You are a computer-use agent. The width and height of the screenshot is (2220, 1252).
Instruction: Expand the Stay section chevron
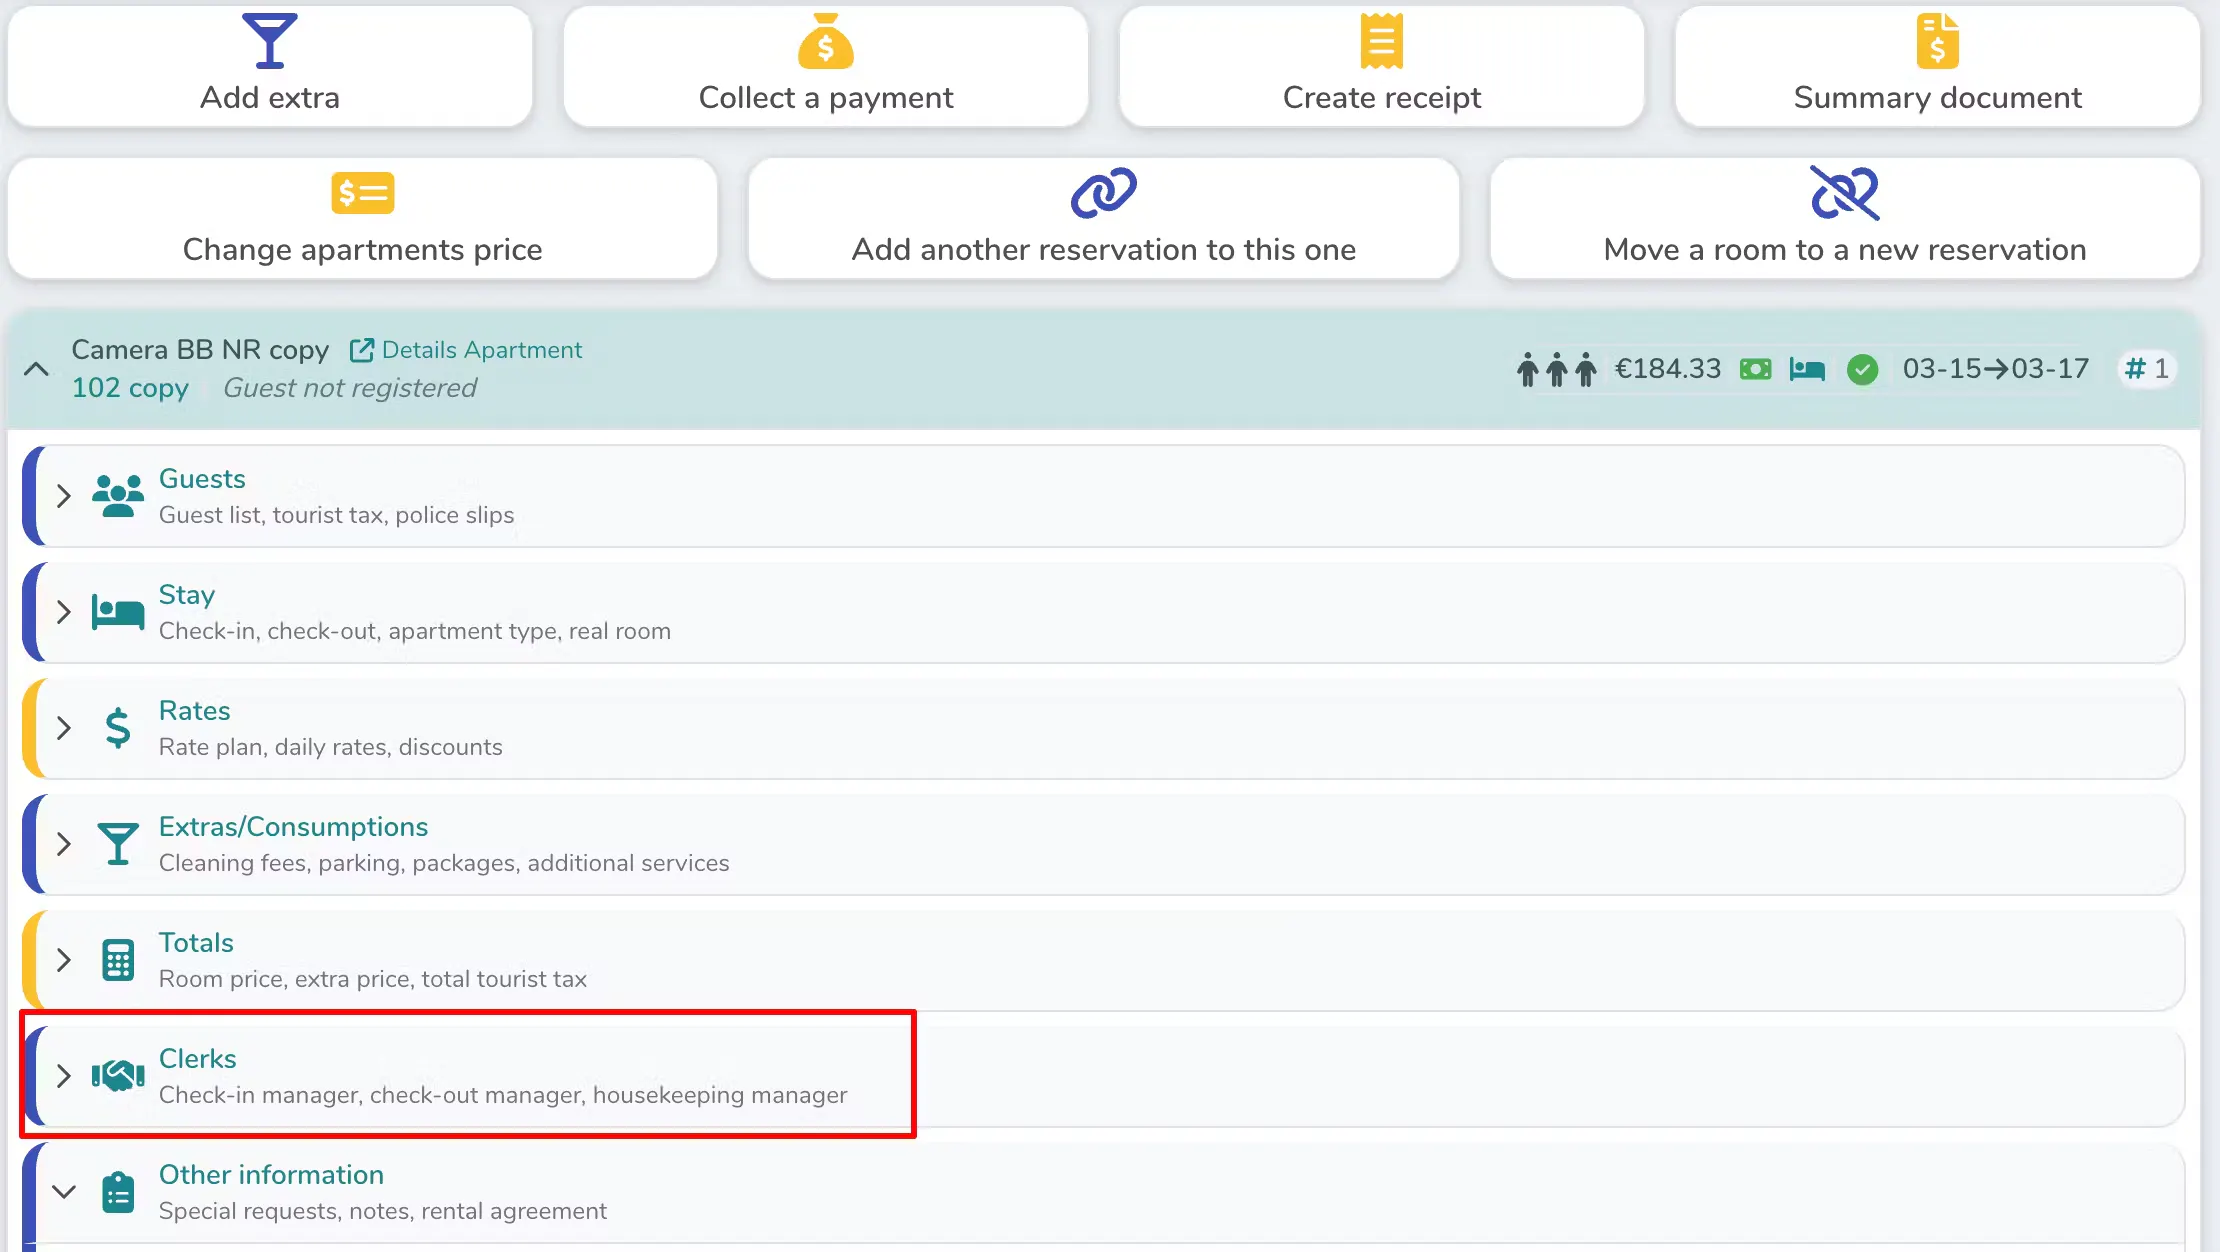point(64,612)
